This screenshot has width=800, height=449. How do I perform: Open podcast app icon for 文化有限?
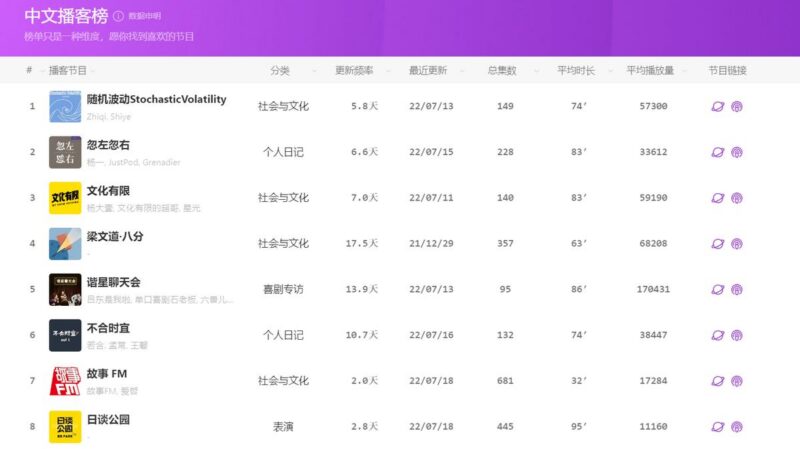coord(737,198)
